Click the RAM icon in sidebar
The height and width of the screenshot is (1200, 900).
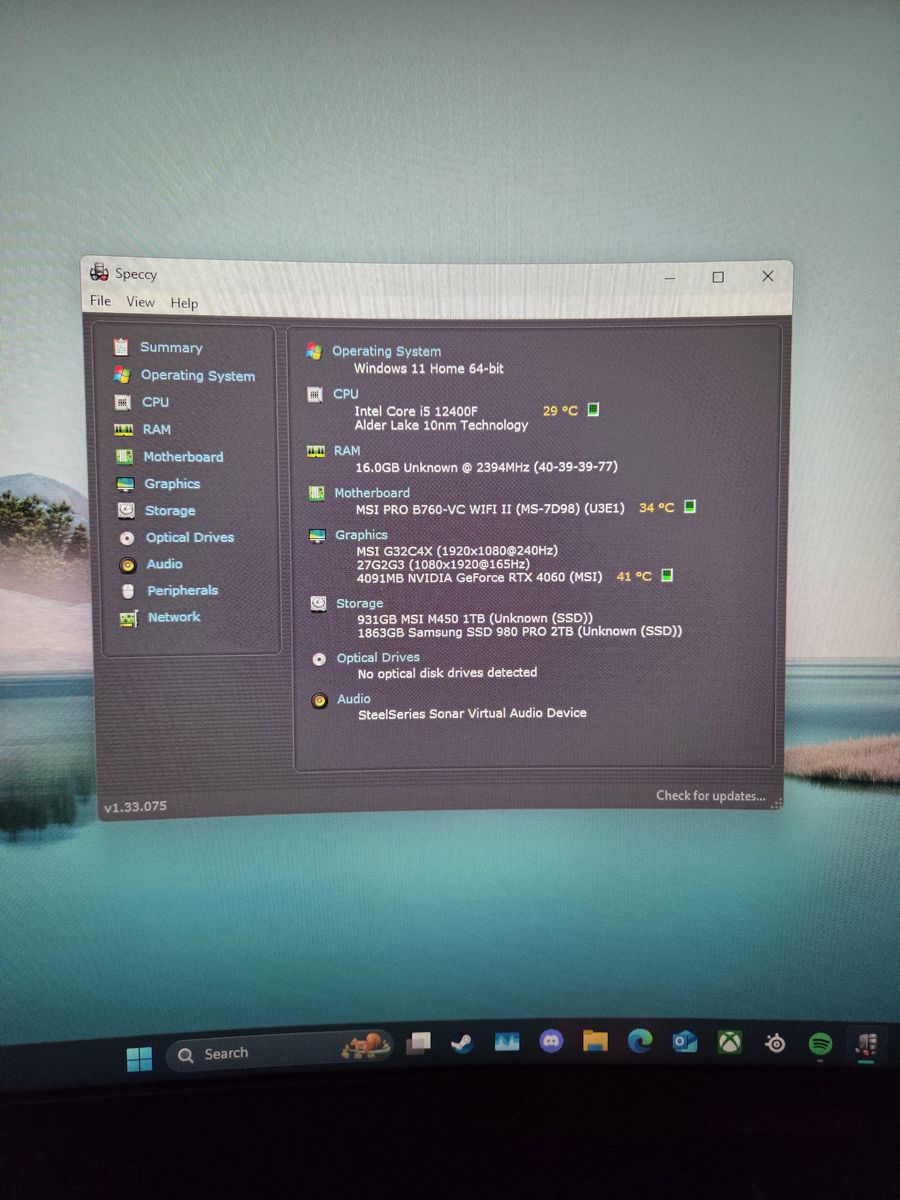click(123, 429)
